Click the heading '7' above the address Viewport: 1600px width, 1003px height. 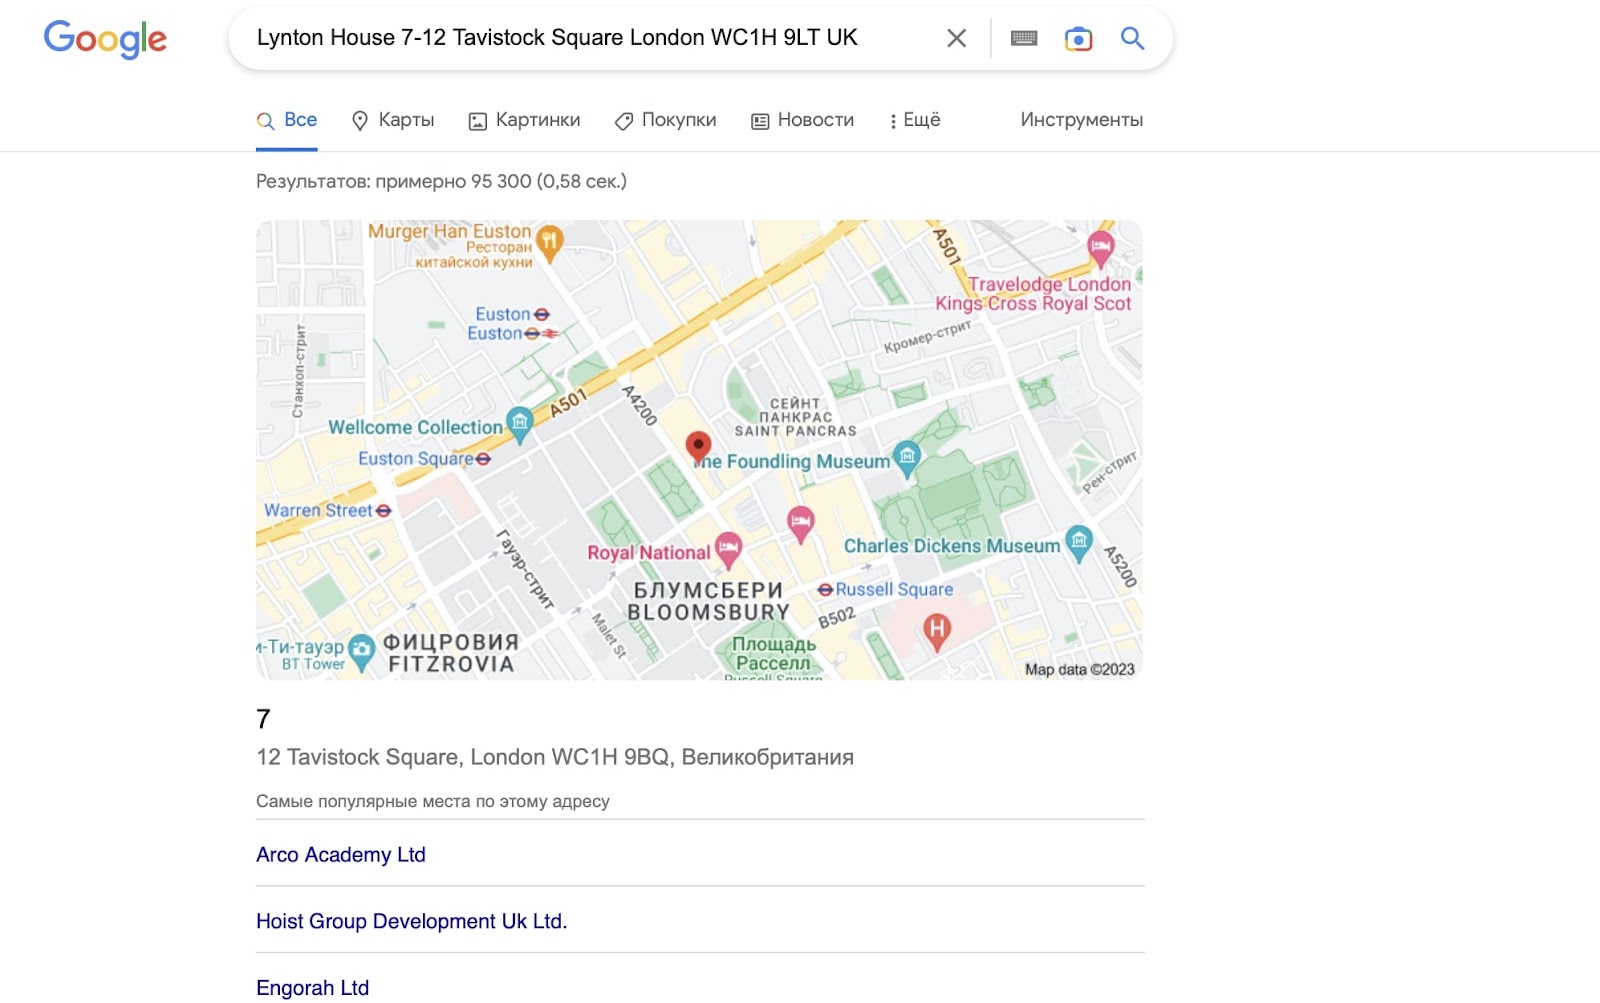pyautogui.click(x=263, y=719)
